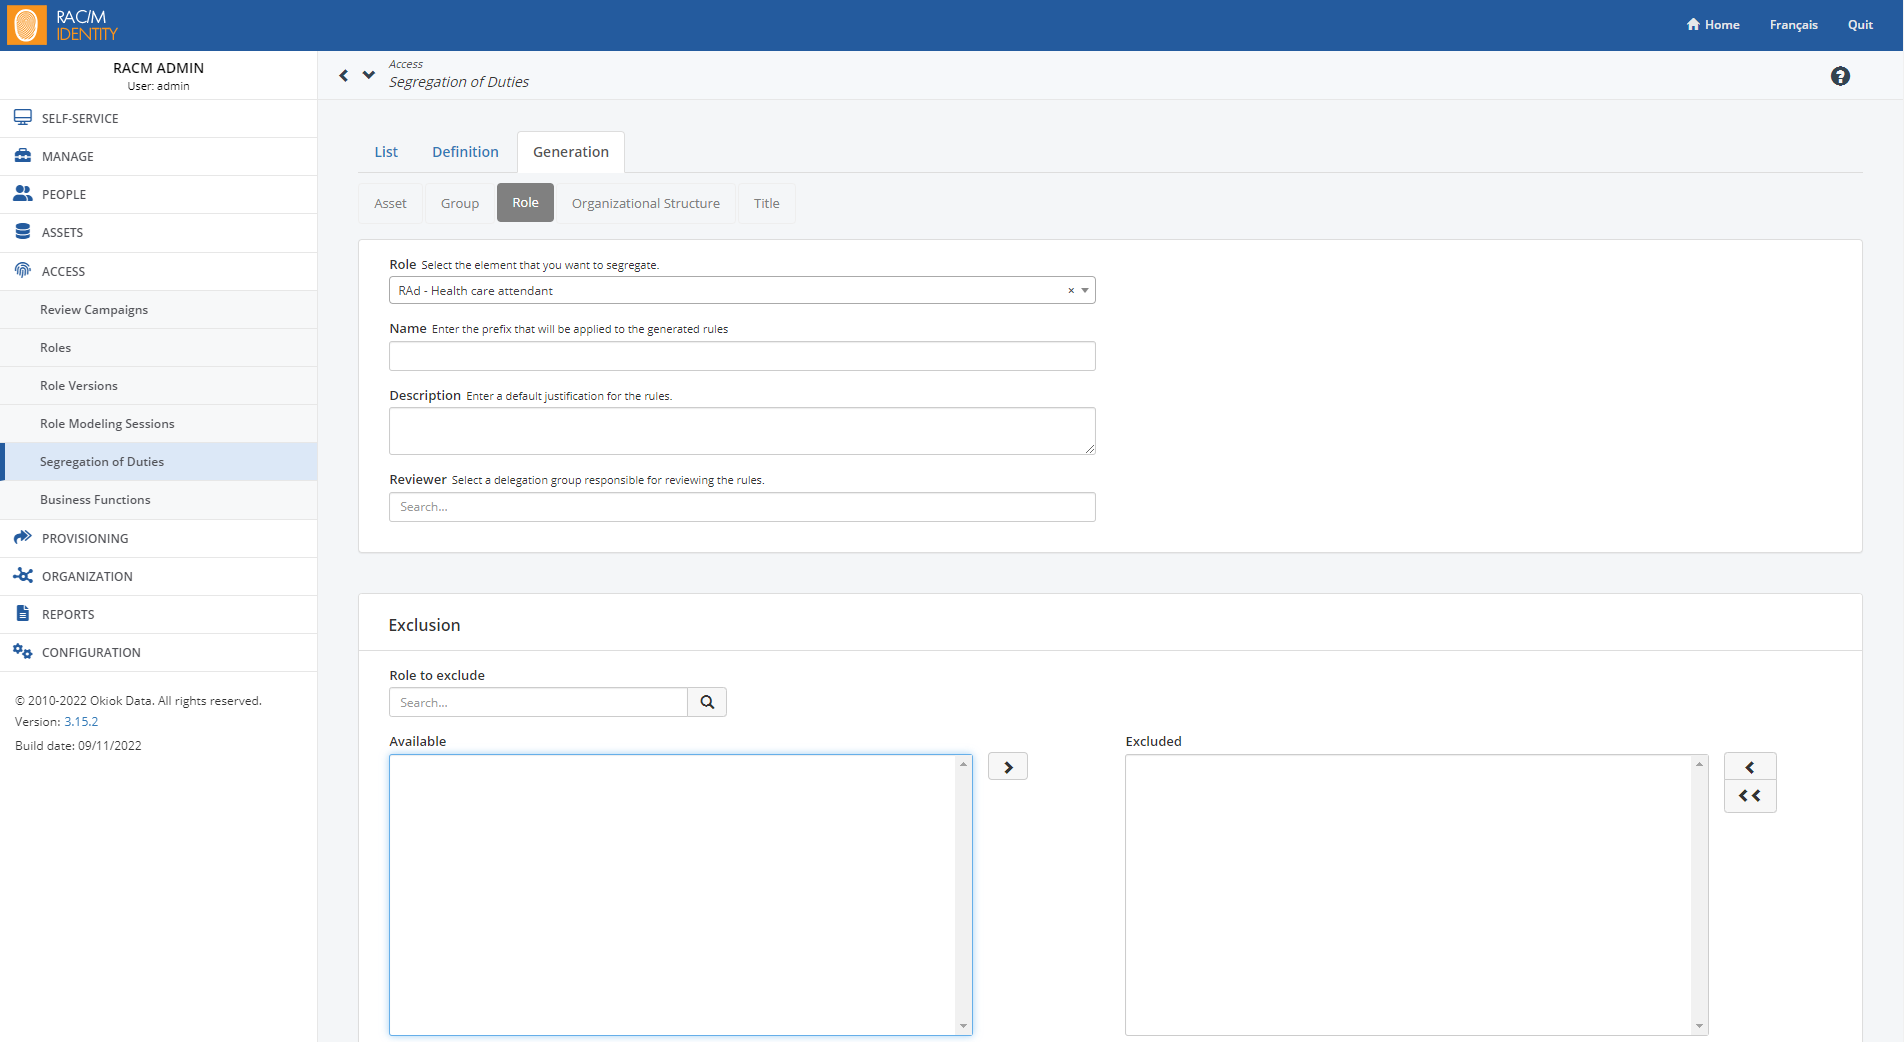Click Self-Service monitor icon

coord(22,118)
